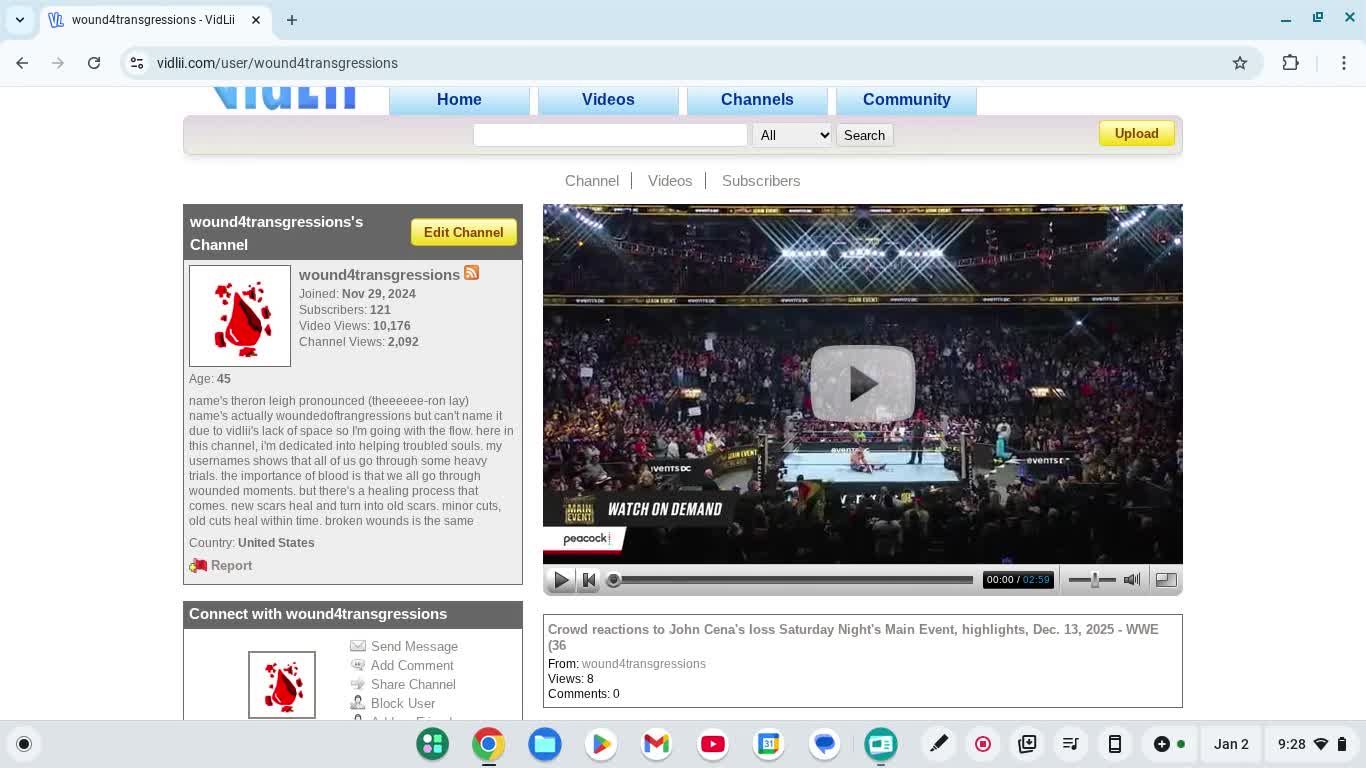The width and height of the screenshot is (1366, 768).
Task: Bookmark this page with the star icon
Action: (1240, 63)
